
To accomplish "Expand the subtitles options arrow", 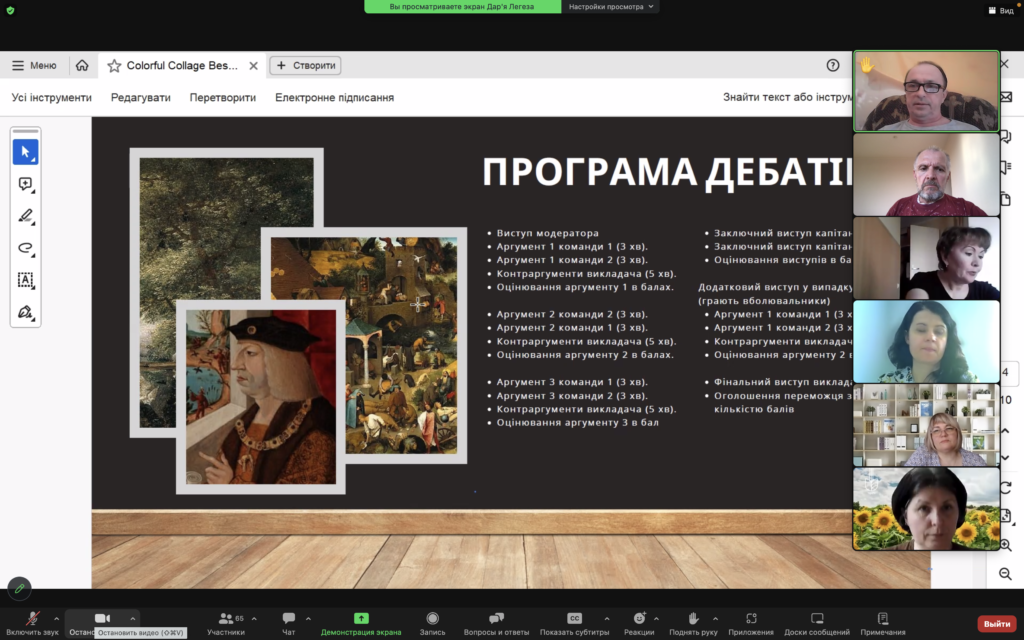I will (607, 618).
